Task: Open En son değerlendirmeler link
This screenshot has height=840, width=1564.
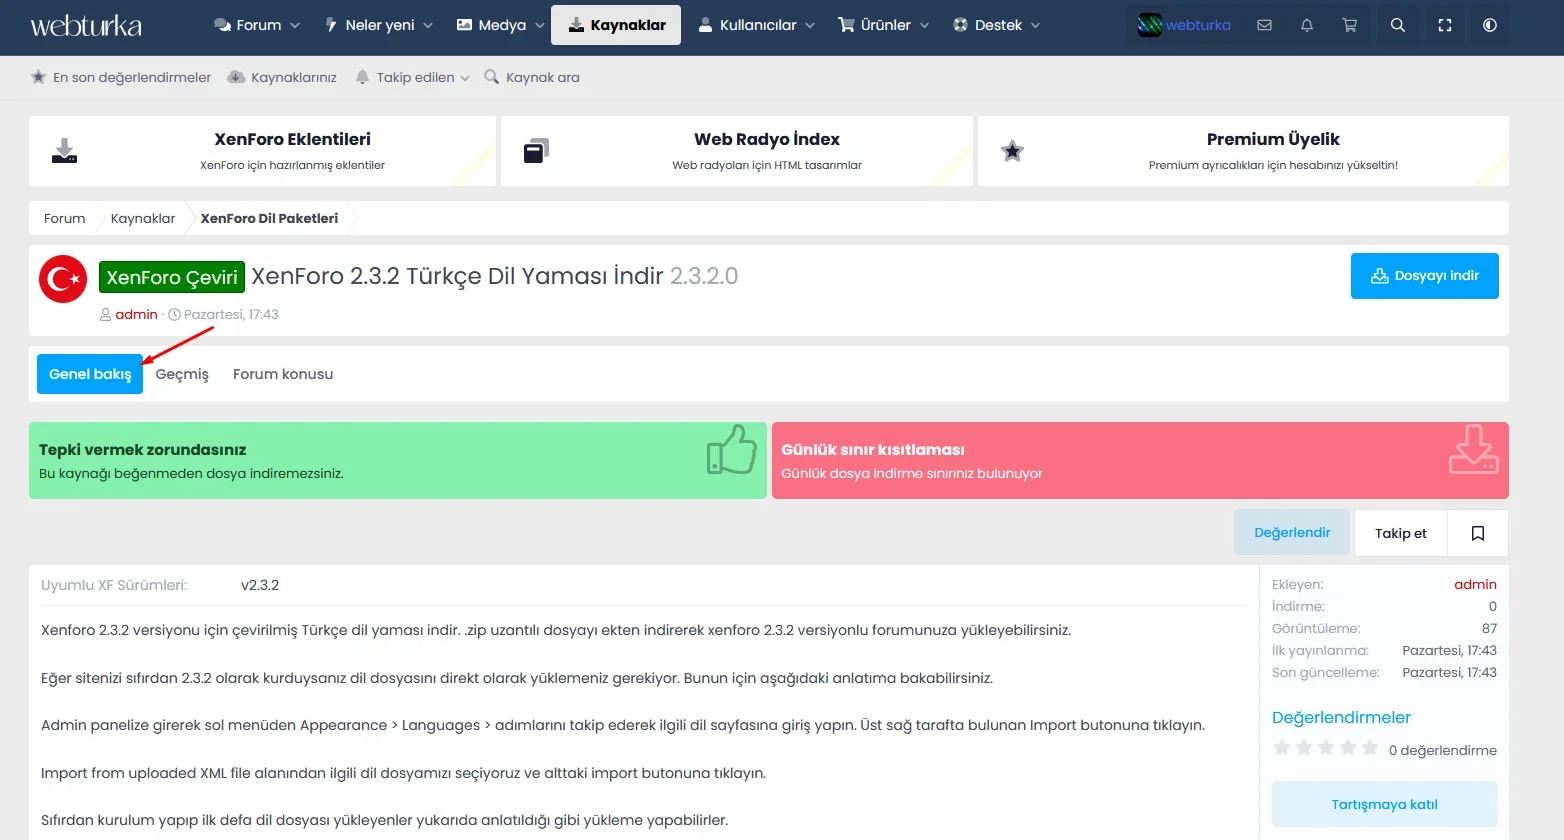Action: [x=121, y=77]
